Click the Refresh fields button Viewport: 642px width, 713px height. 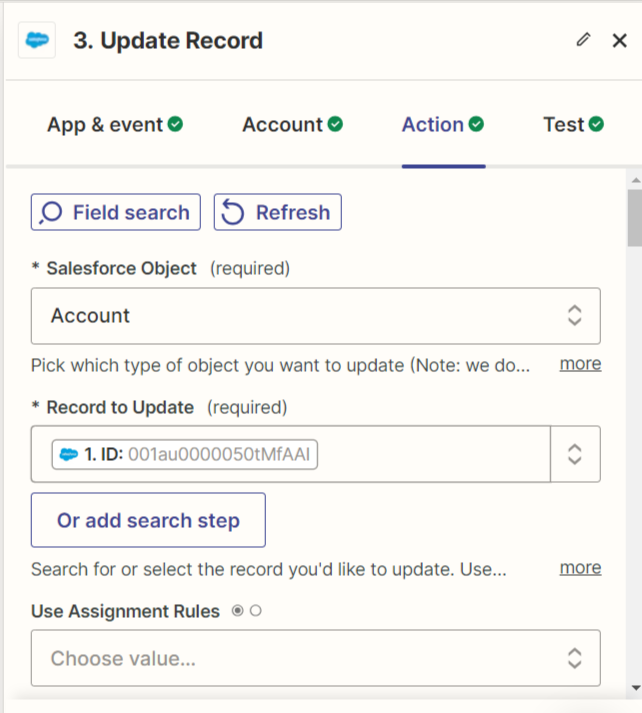pos(277,212)
